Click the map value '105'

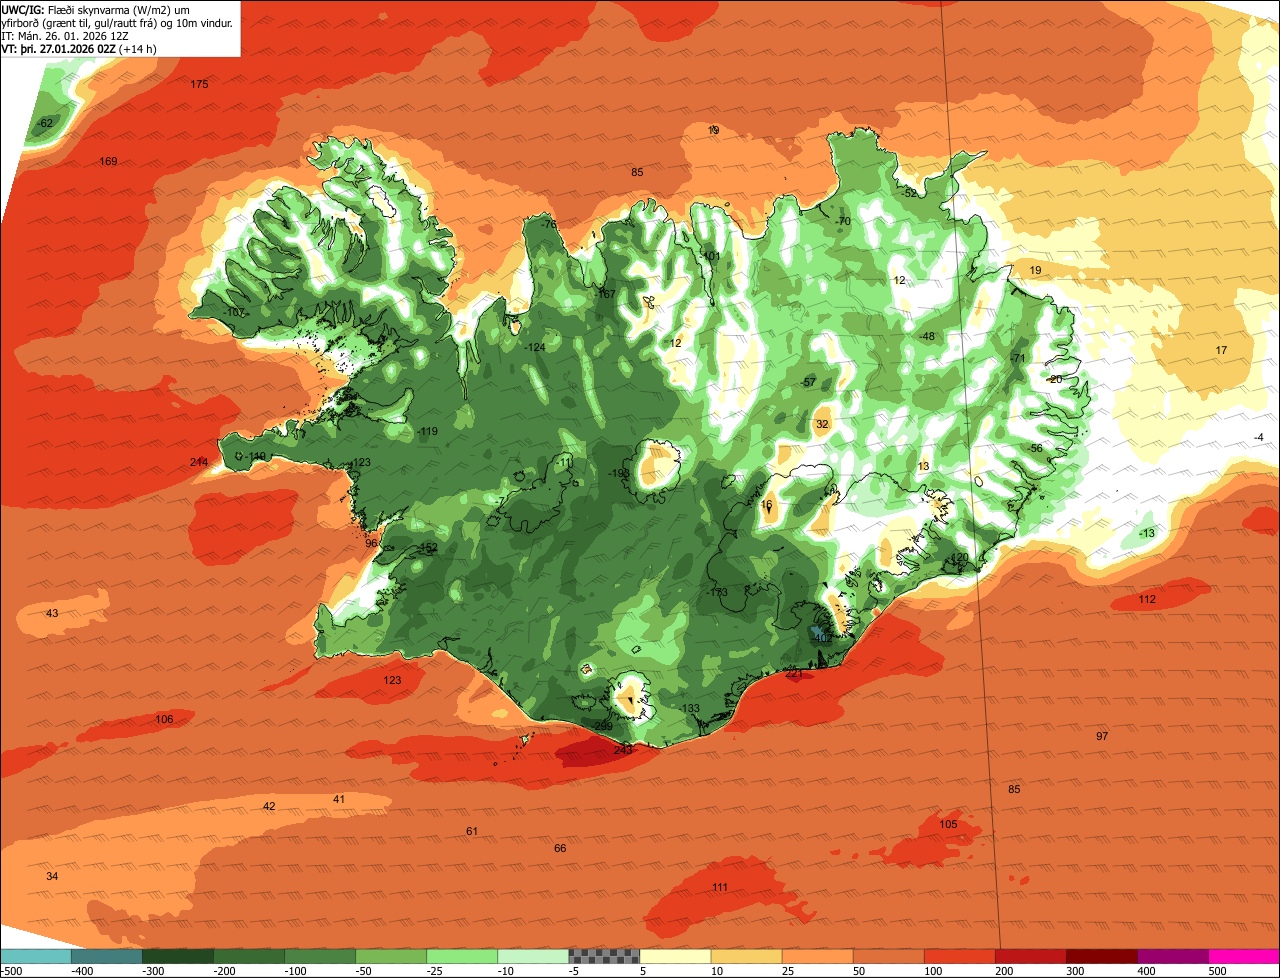tap(948, 824)
